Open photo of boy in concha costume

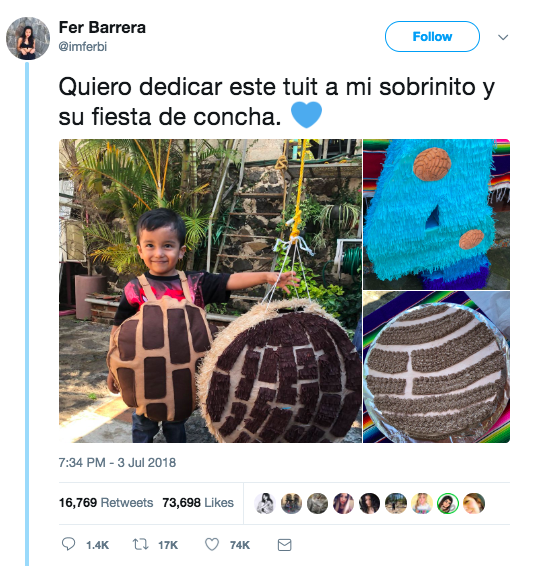[x=210, y=291]
